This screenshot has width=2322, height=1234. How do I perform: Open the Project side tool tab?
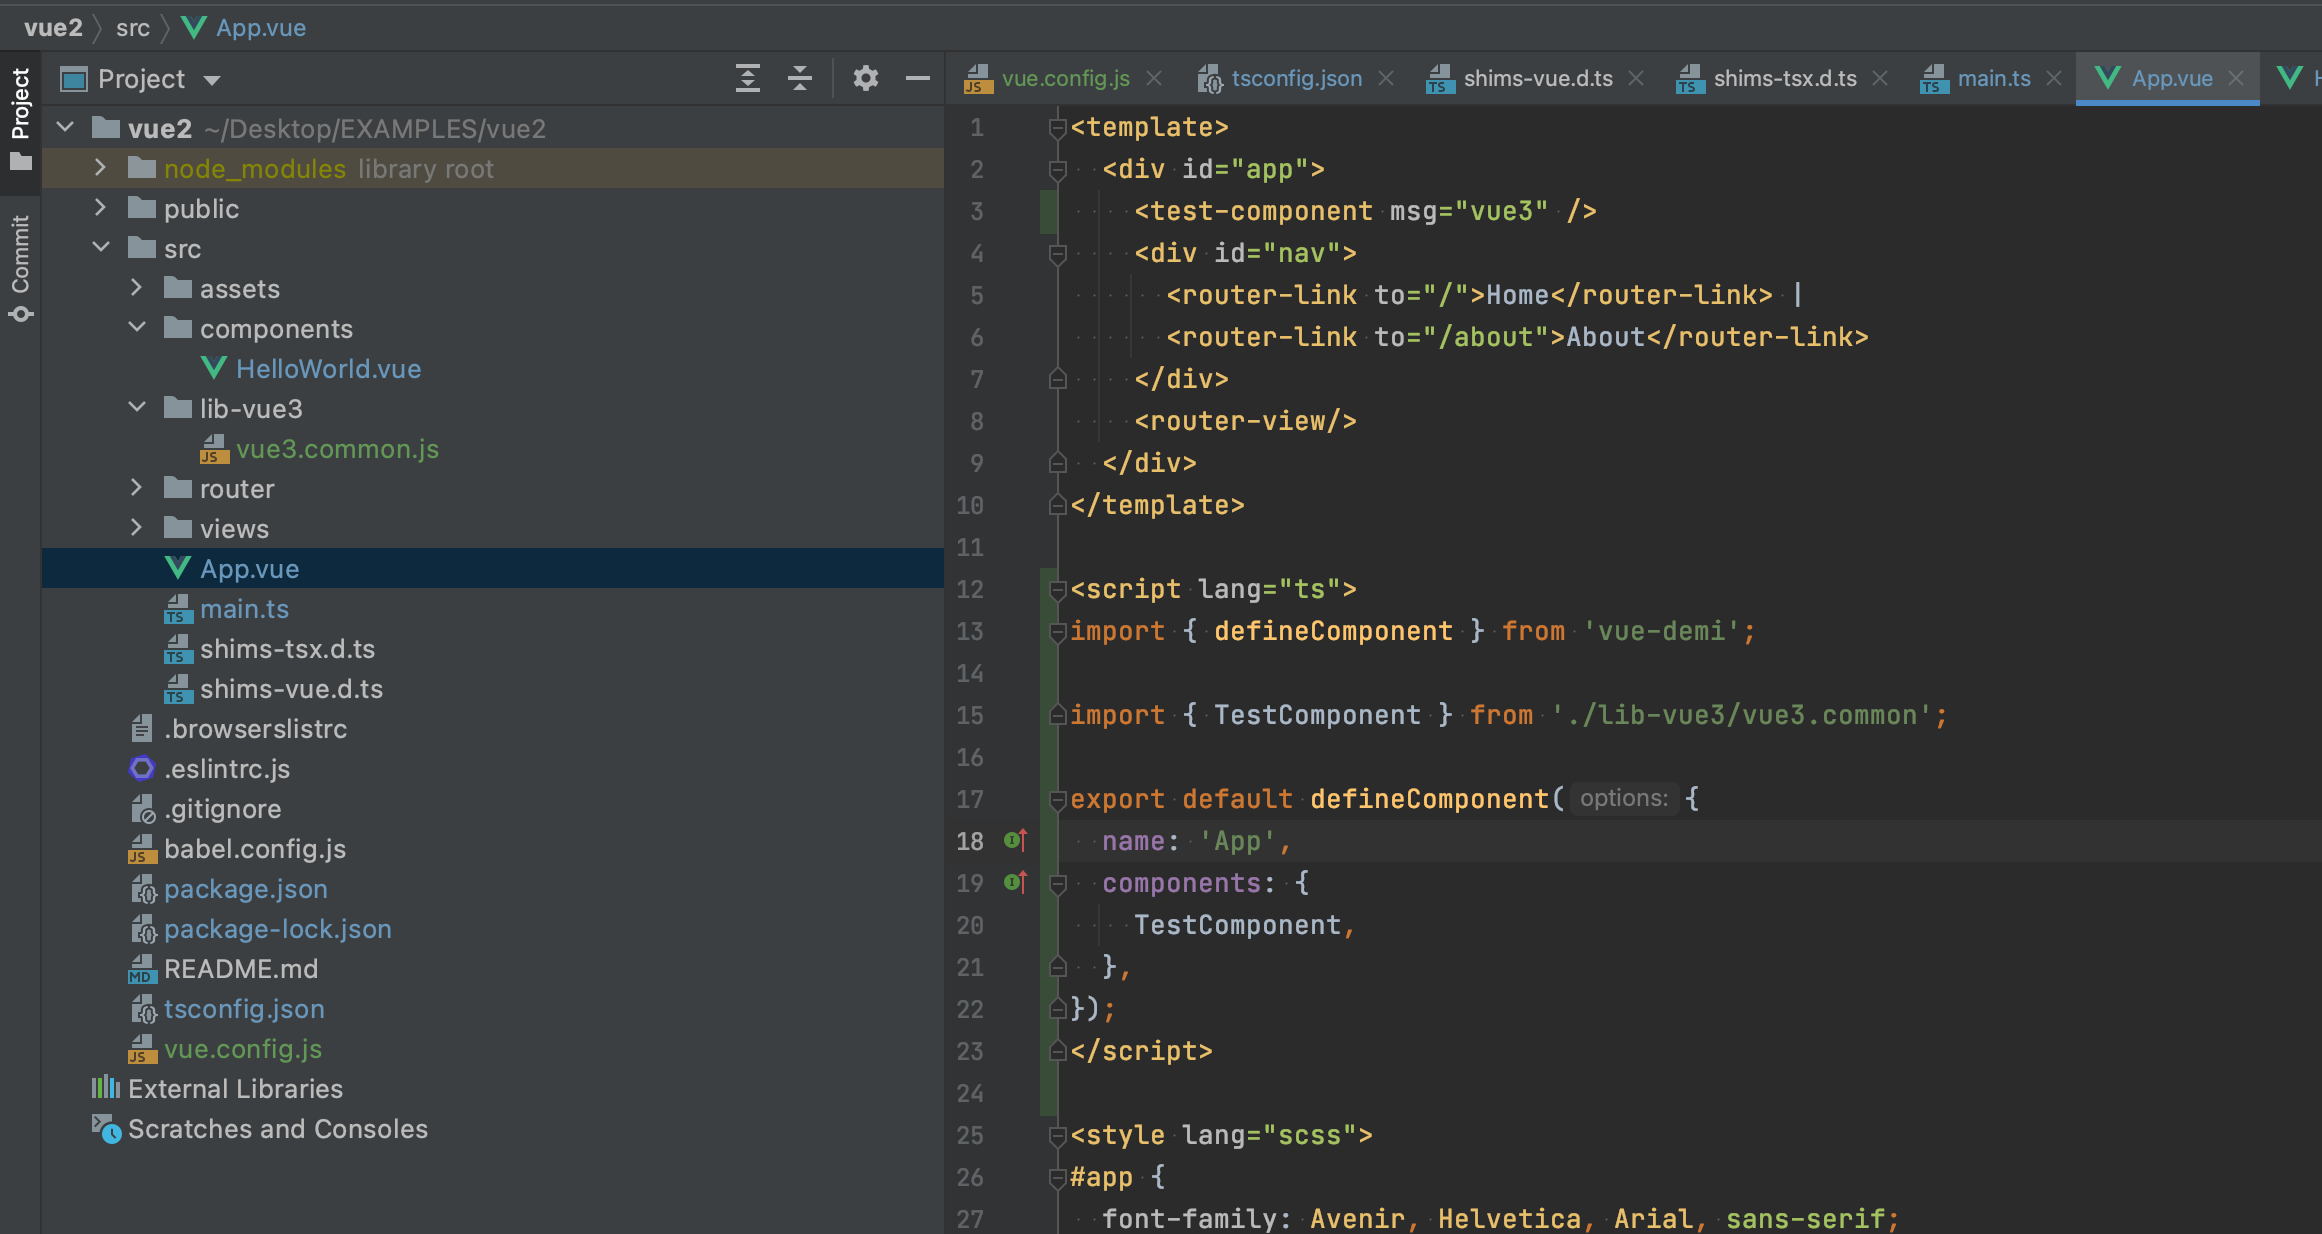(20, 118)
